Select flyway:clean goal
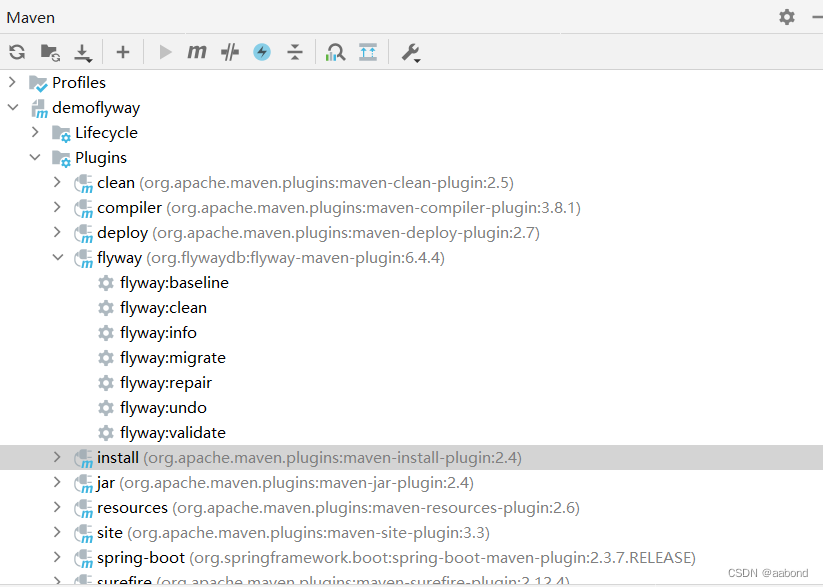This screenshot has height=587, width=823. (163, 308)
